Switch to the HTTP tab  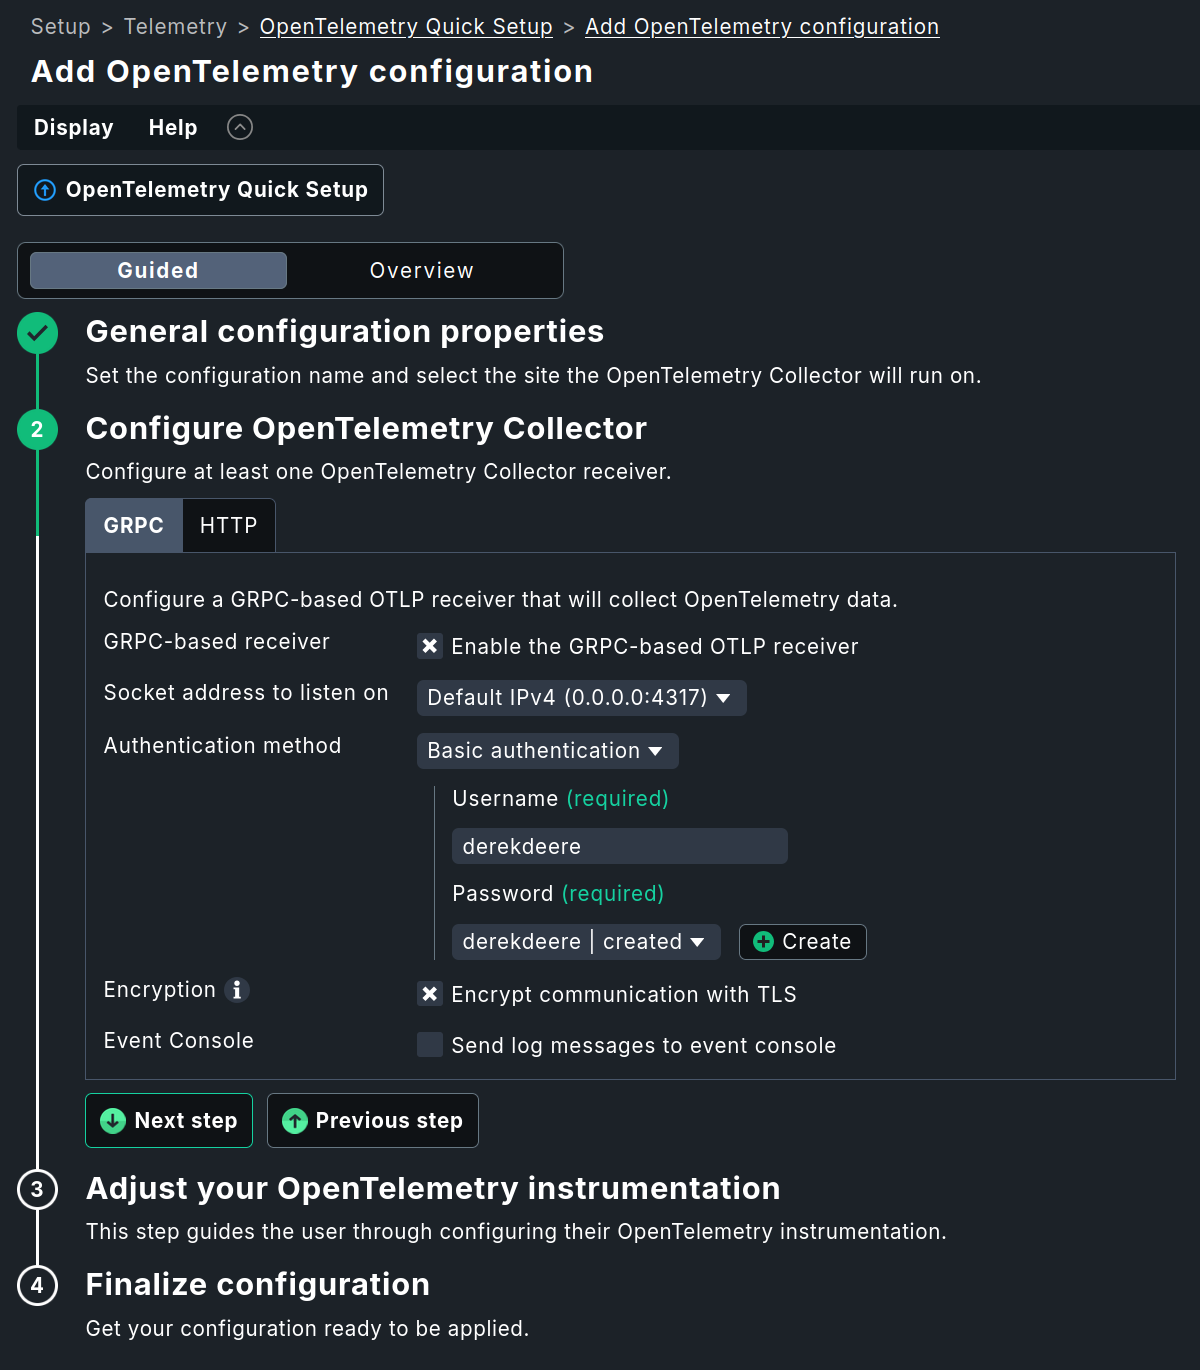pos(229,526)
